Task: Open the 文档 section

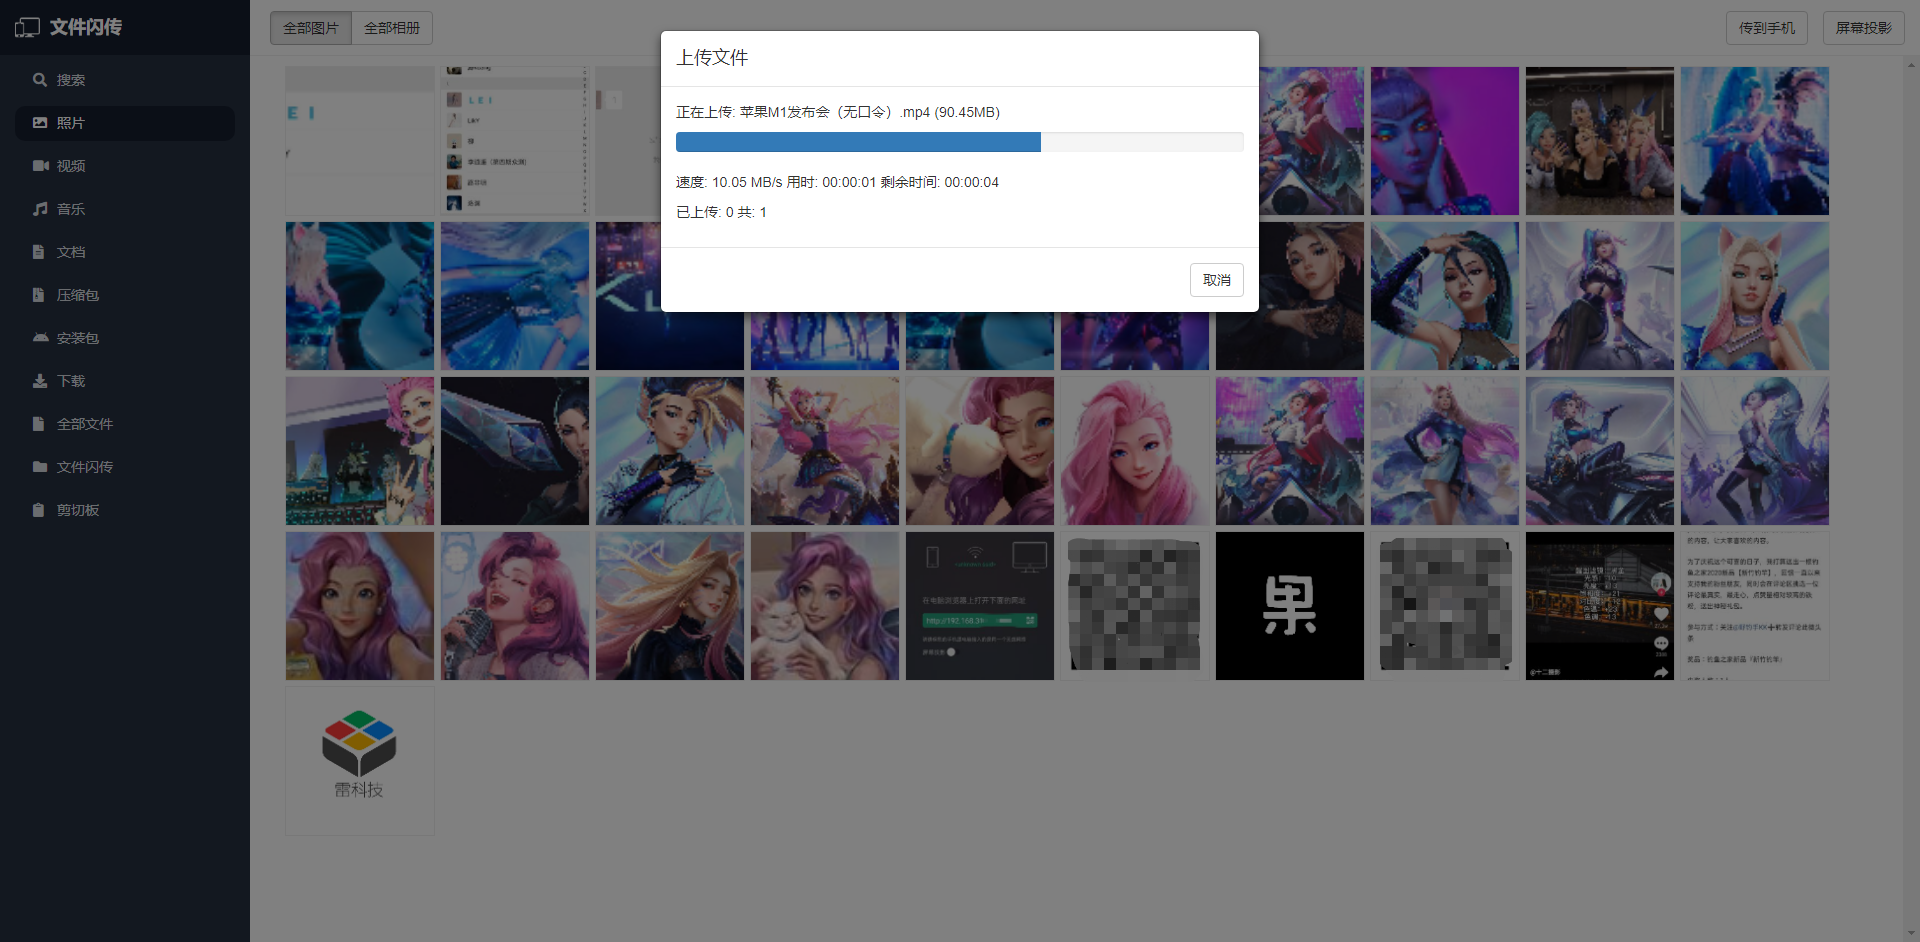Action: (x=125, y=252)
